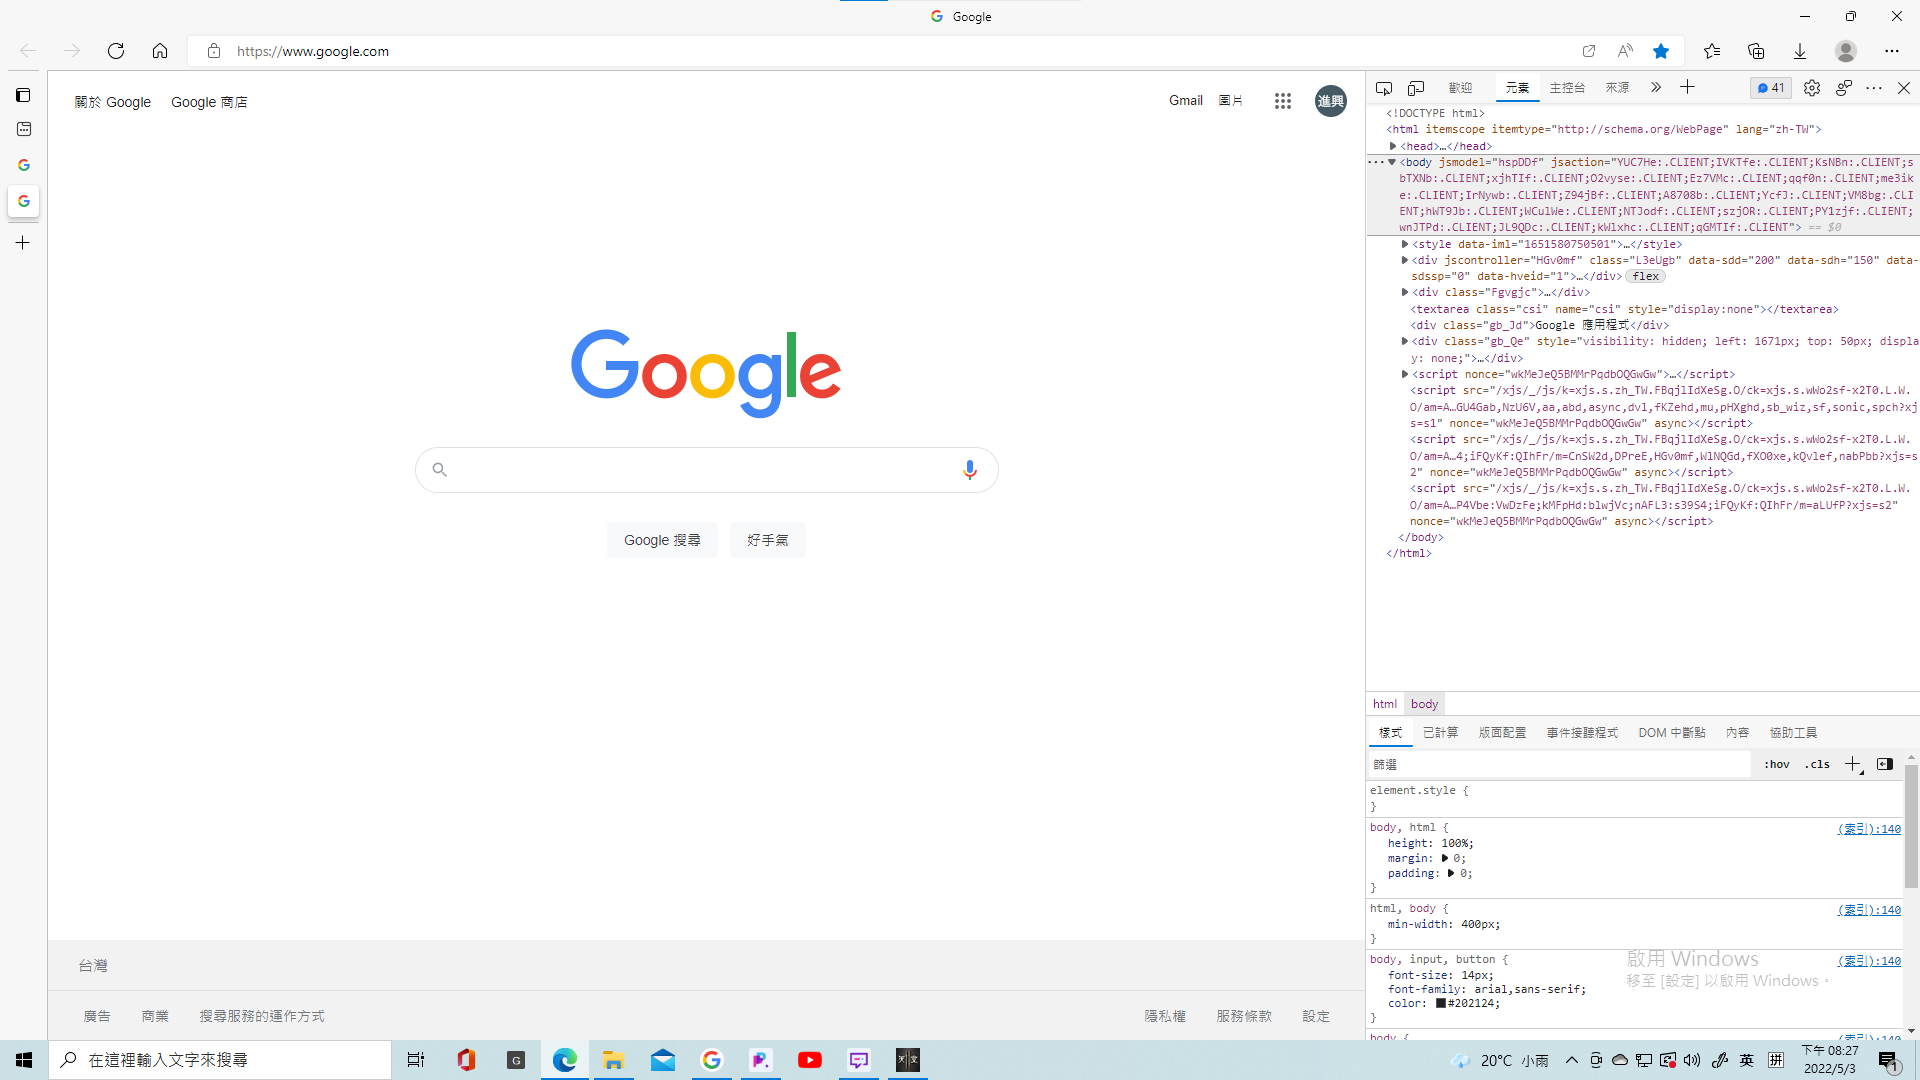1920x1080 pixels.
Task: Toggle the .cls class editor
Action: coord(1817,764)
